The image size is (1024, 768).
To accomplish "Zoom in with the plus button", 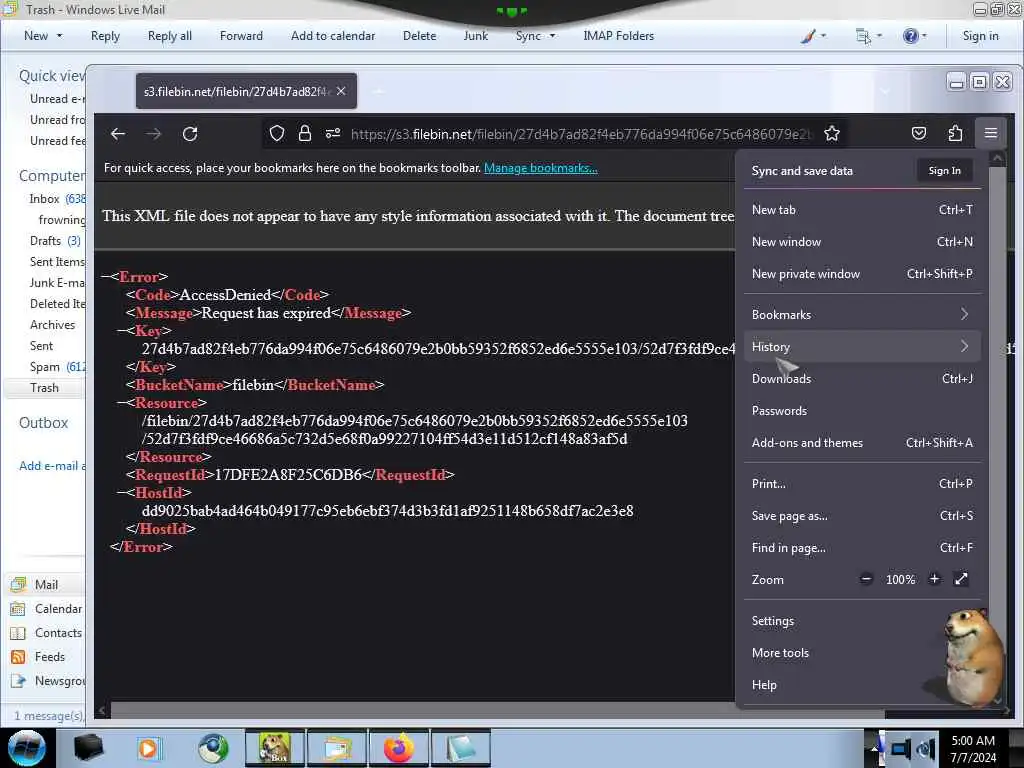I will click(935, 579).
